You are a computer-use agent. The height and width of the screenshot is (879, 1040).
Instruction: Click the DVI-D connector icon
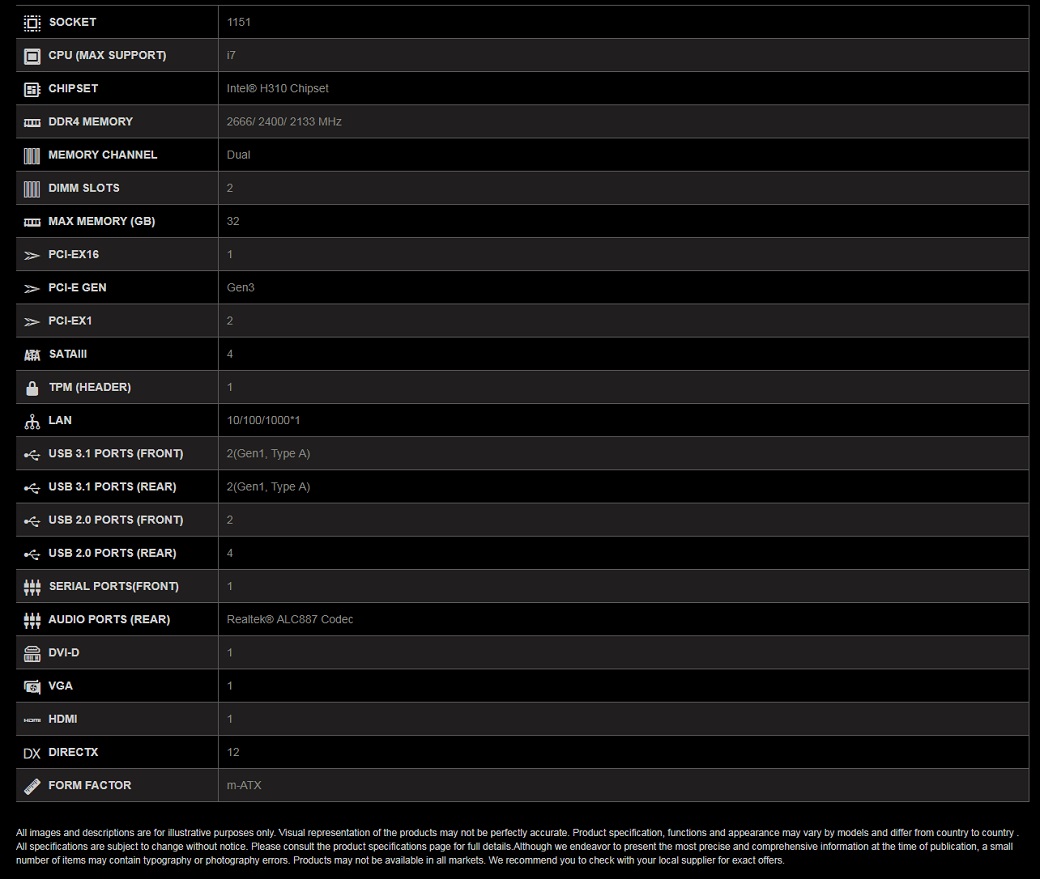click(32, 653)
